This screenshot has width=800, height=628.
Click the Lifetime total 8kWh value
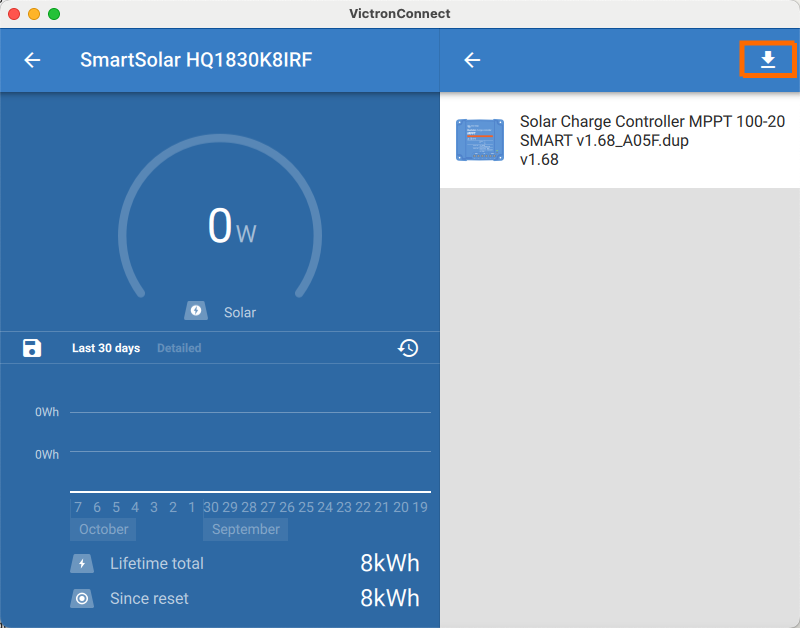pos(389,563)
